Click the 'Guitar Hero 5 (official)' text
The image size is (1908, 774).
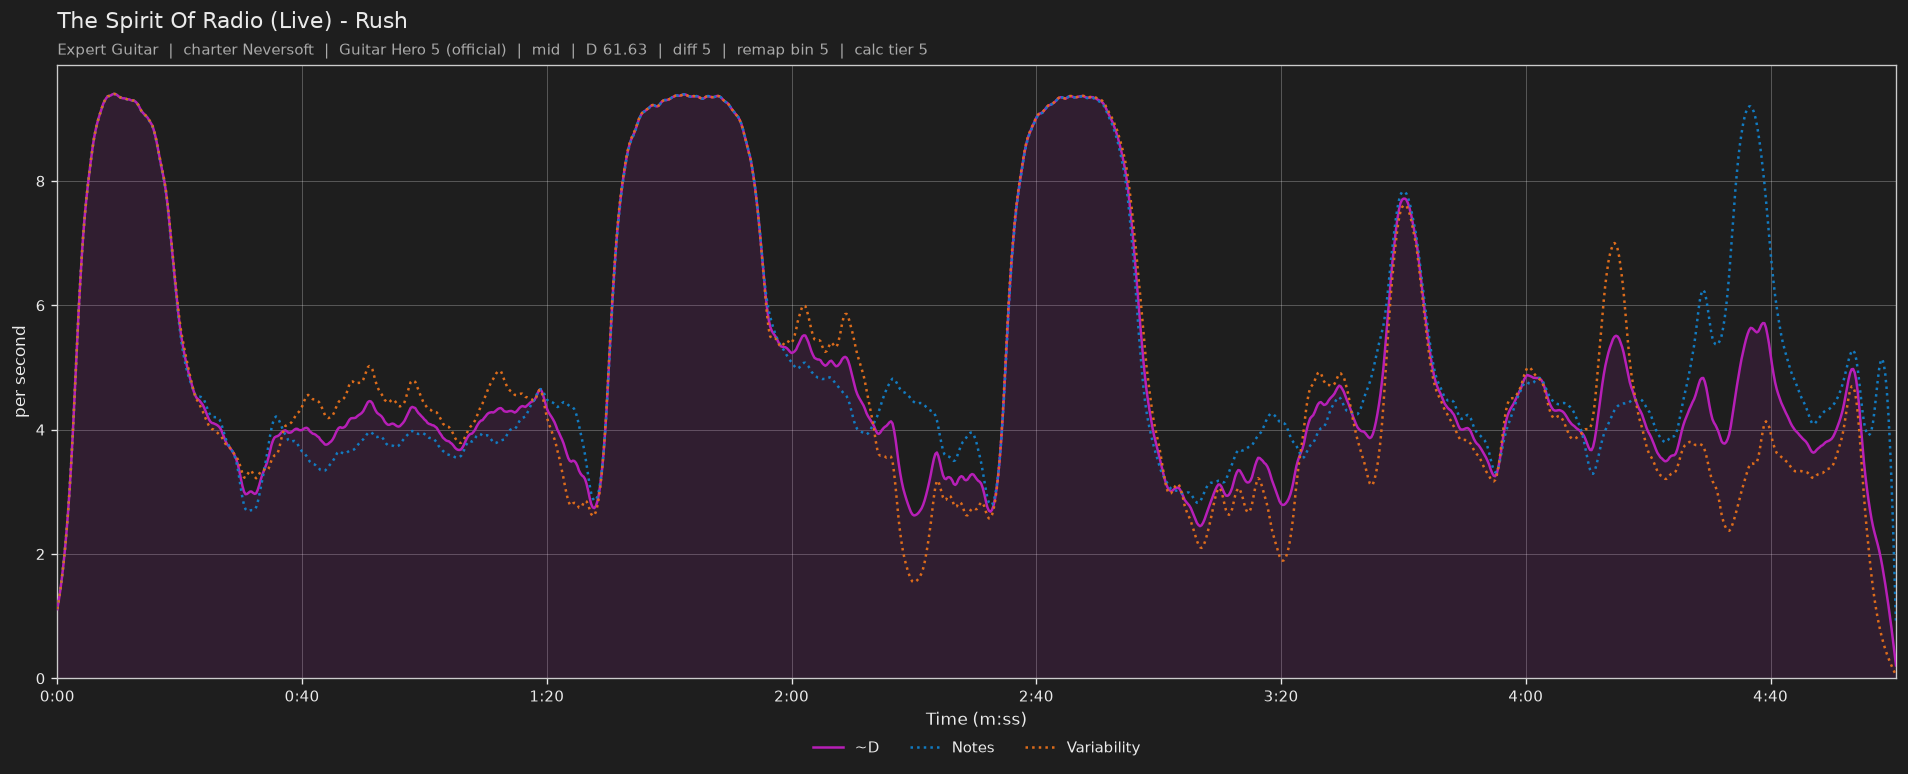(x=422, y=50)
